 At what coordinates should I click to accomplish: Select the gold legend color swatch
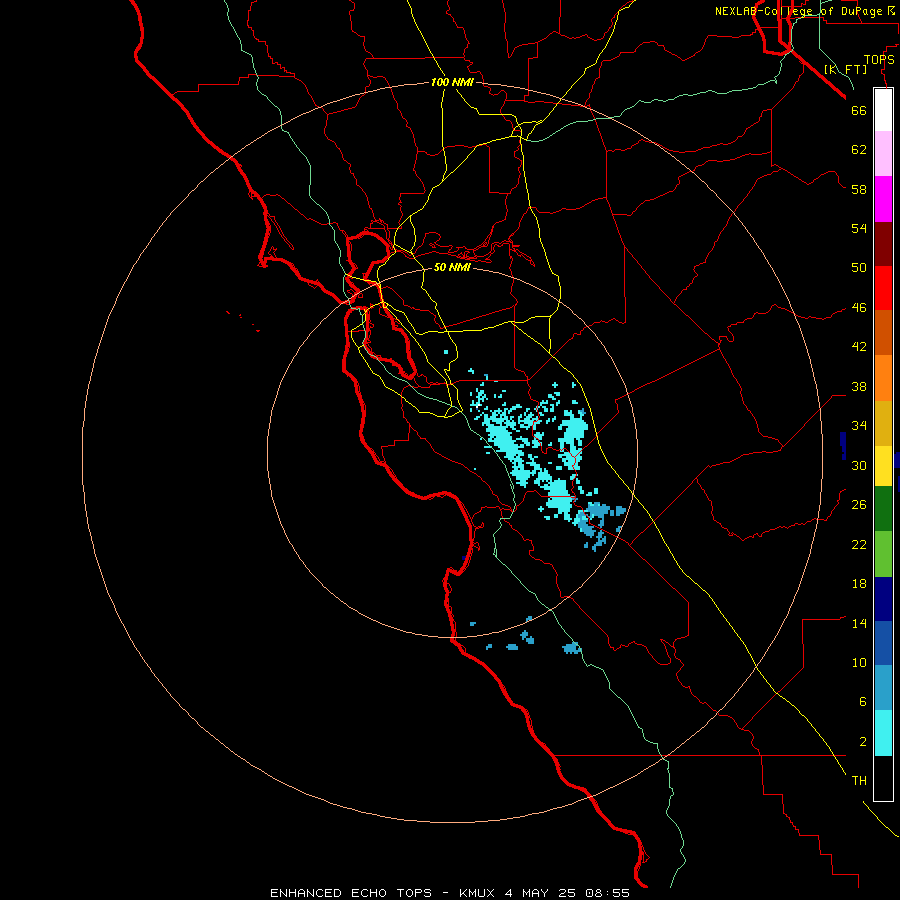pos(883,423)
